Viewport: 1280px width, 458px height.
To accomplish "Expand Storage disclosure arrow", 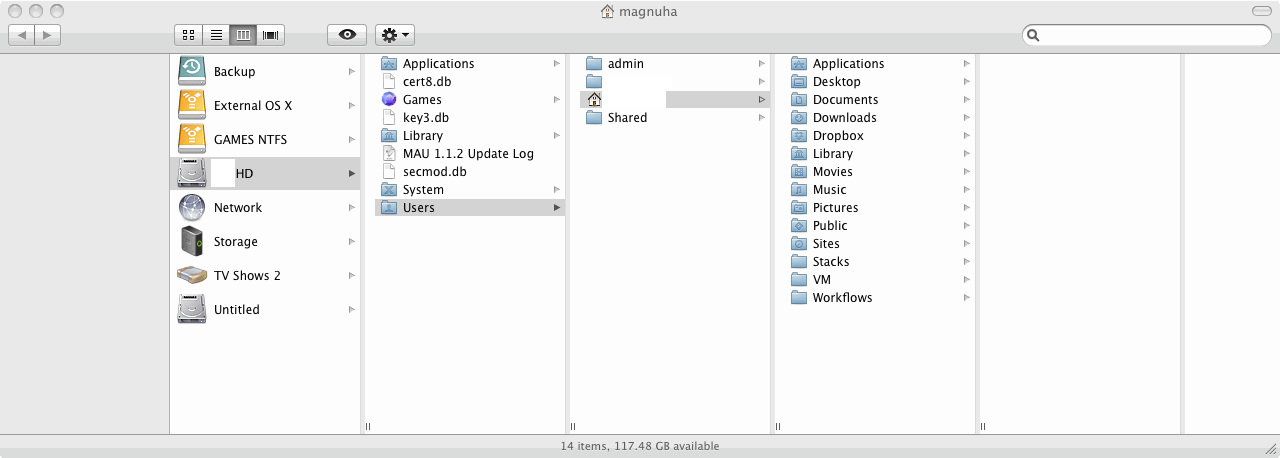I will click(x=351, y=241).
